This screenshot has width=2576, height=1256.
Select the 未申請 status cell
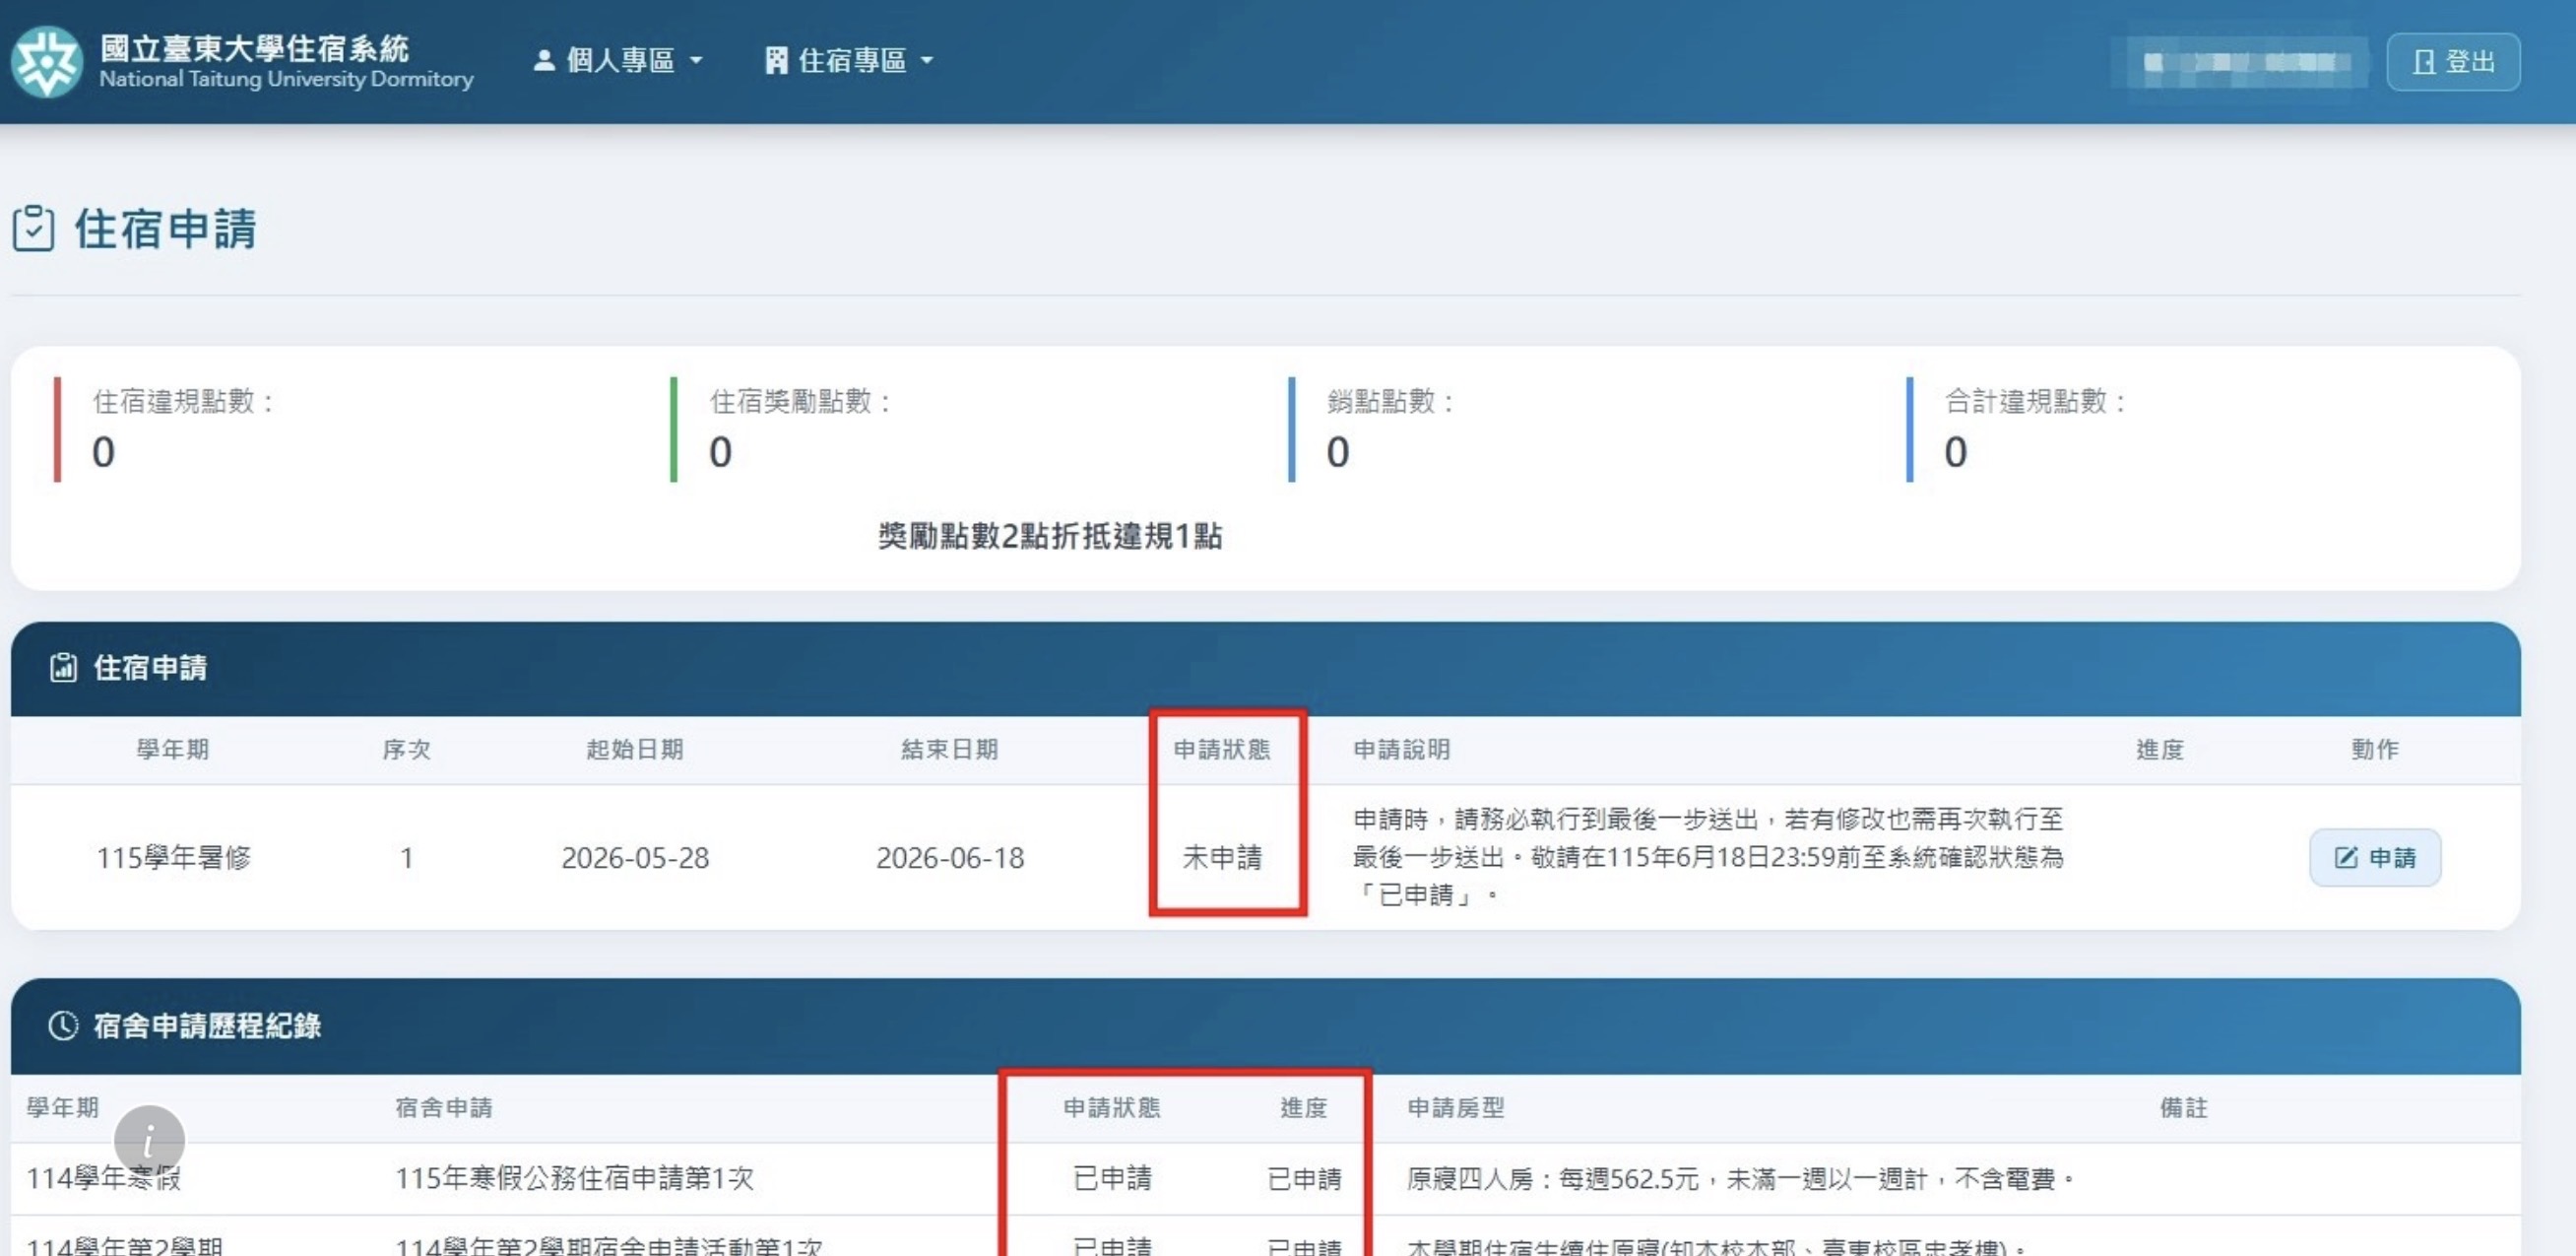click(x=1222, y=857)
